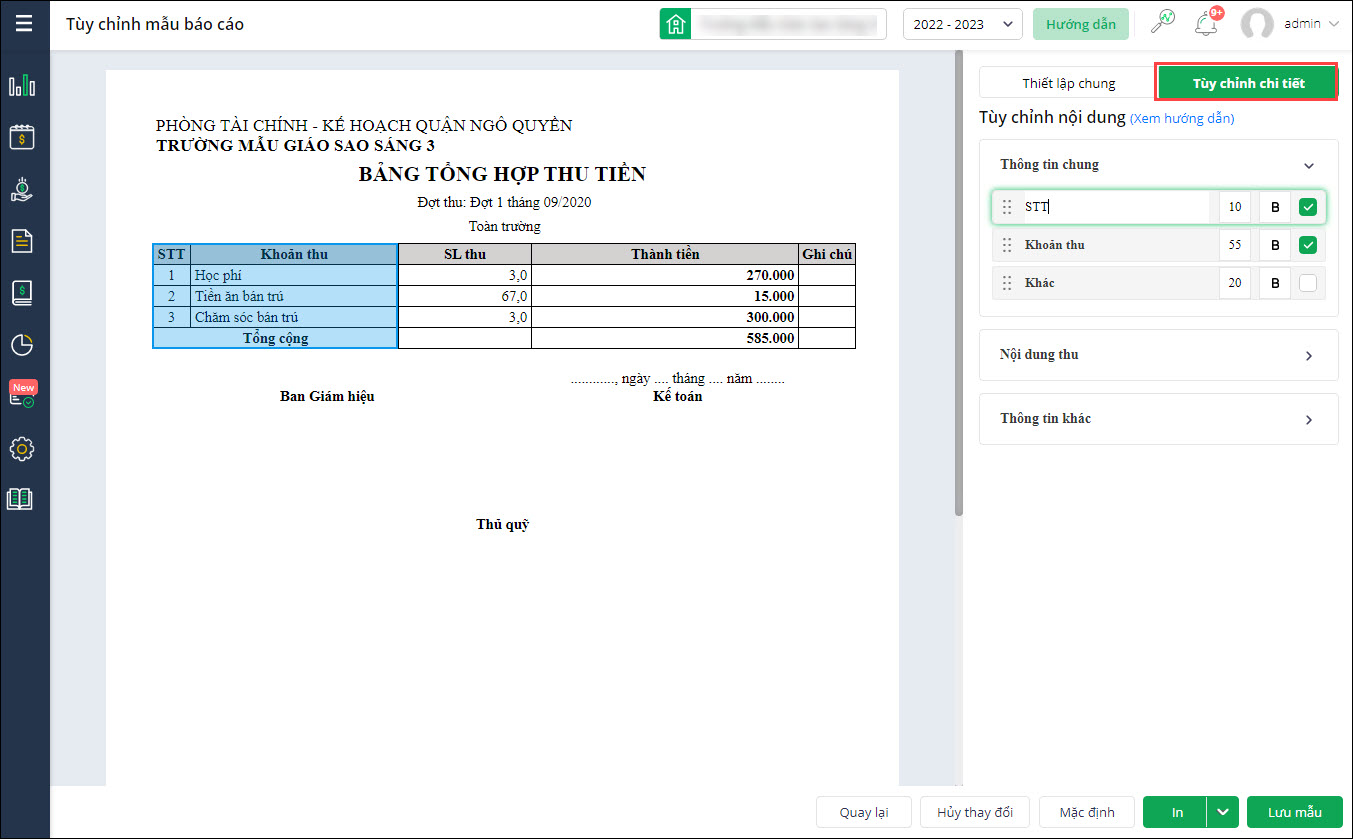The width and height of the screenshot is (1353, 839).
Task: Click the Thành tiền column header
Action: tap(665, 254)
